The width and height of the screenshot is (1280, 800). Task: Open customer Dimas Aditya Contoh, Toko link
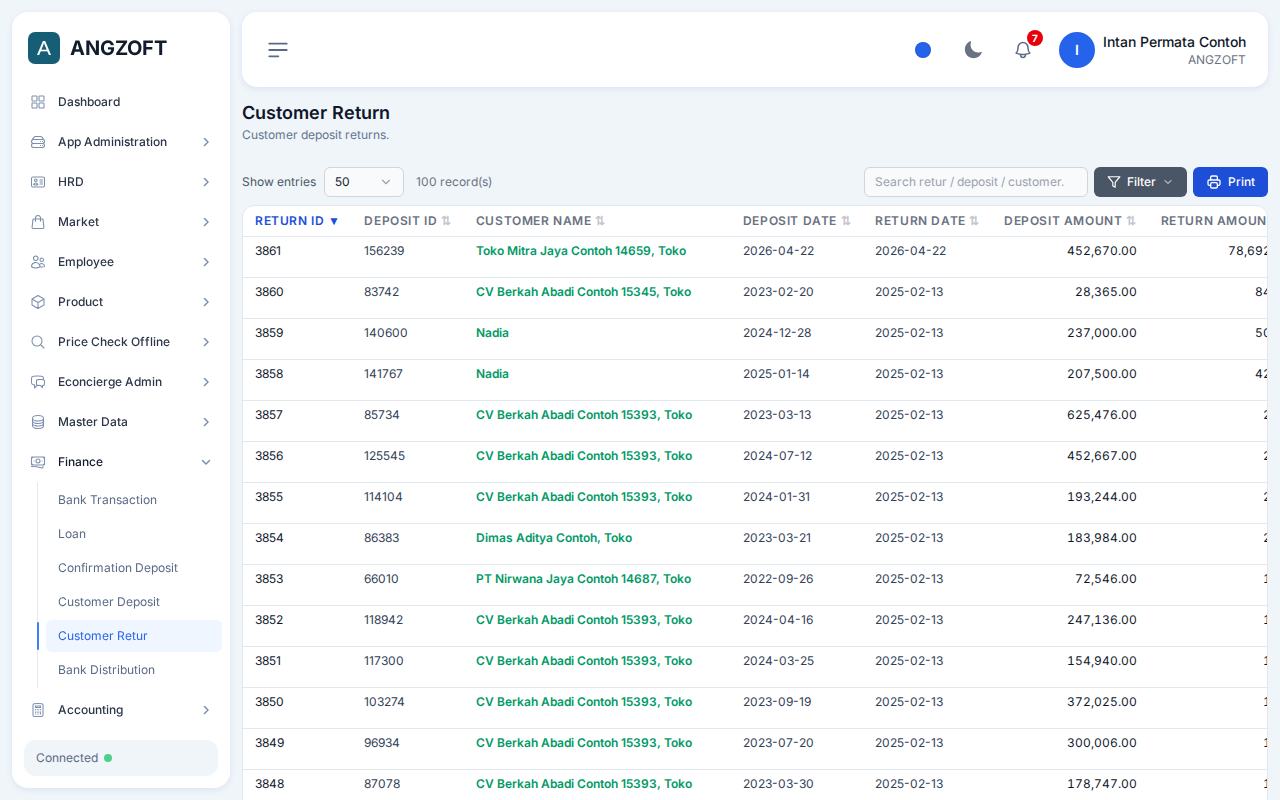tap(554, 538)
